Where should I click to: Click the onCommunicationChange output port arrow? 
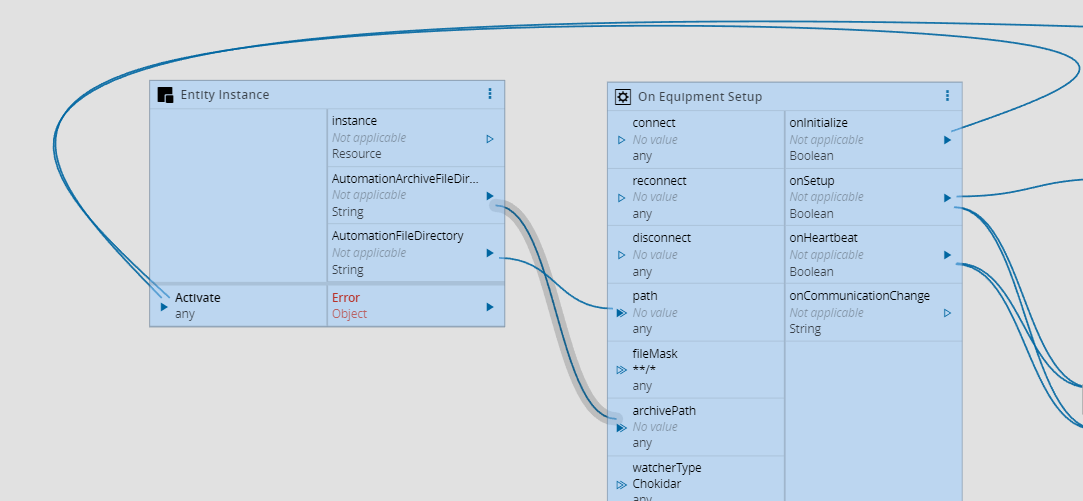coord(947,313)
